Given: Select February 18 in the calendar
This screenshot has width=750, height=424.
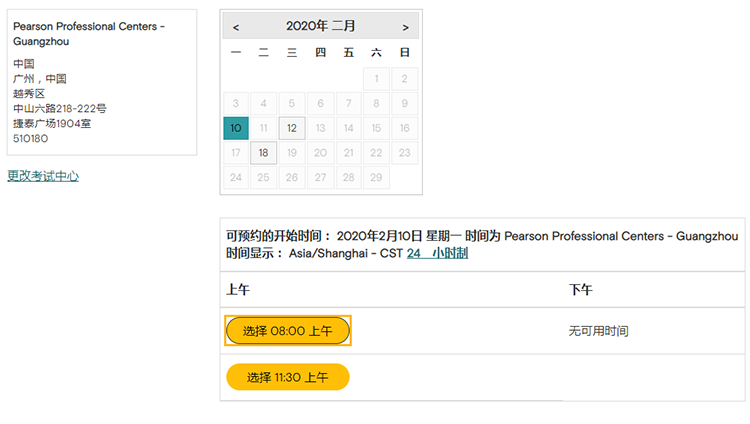Looking at the screenshot, I should tap(263, 153).
